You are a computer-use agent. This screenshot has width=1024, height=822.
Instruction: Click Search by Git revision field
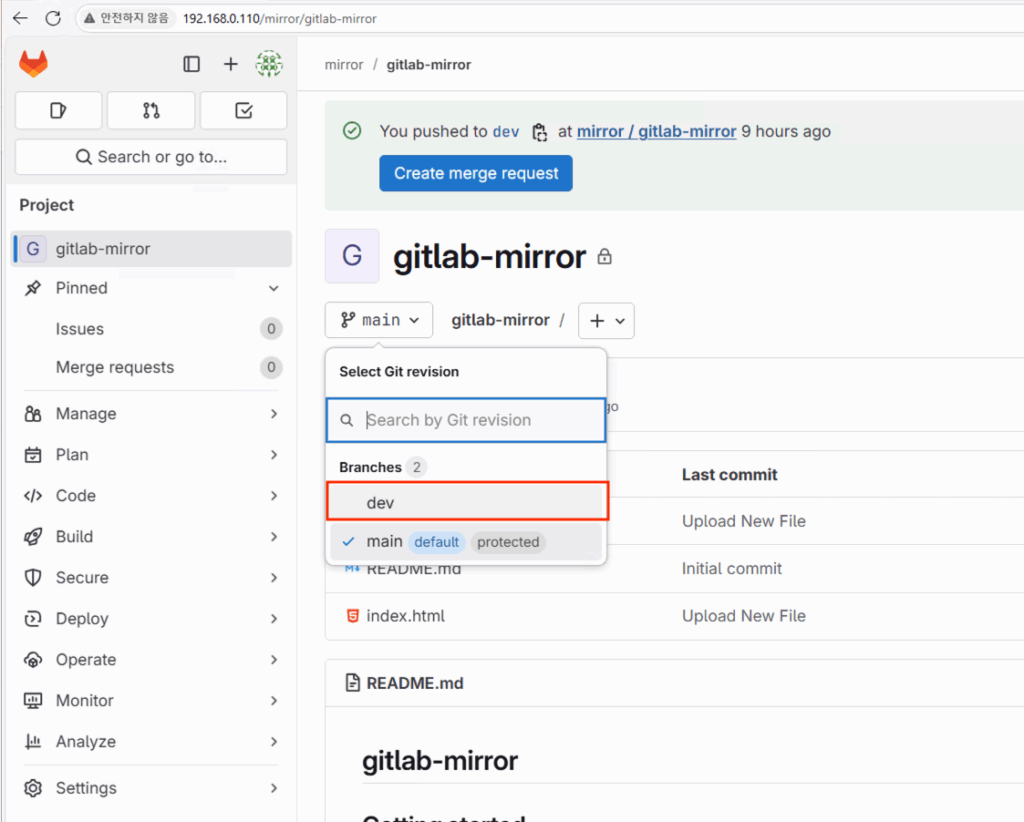click(466, 420)
